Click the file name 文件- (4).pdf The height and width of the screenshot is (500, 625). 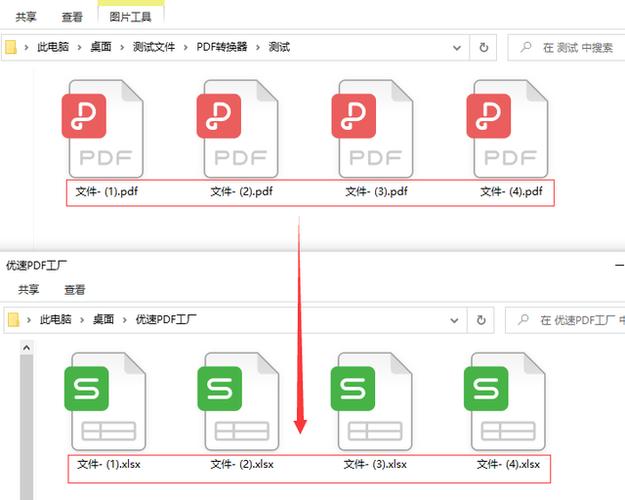point(511,191)
